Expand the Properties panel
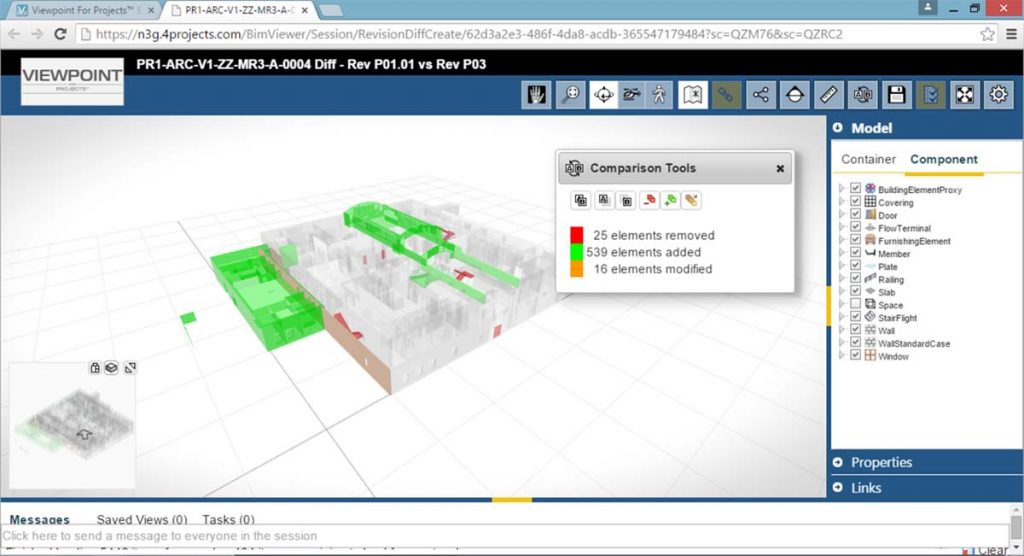This screenshot has height=556, width=1024. tap(926, 462)
